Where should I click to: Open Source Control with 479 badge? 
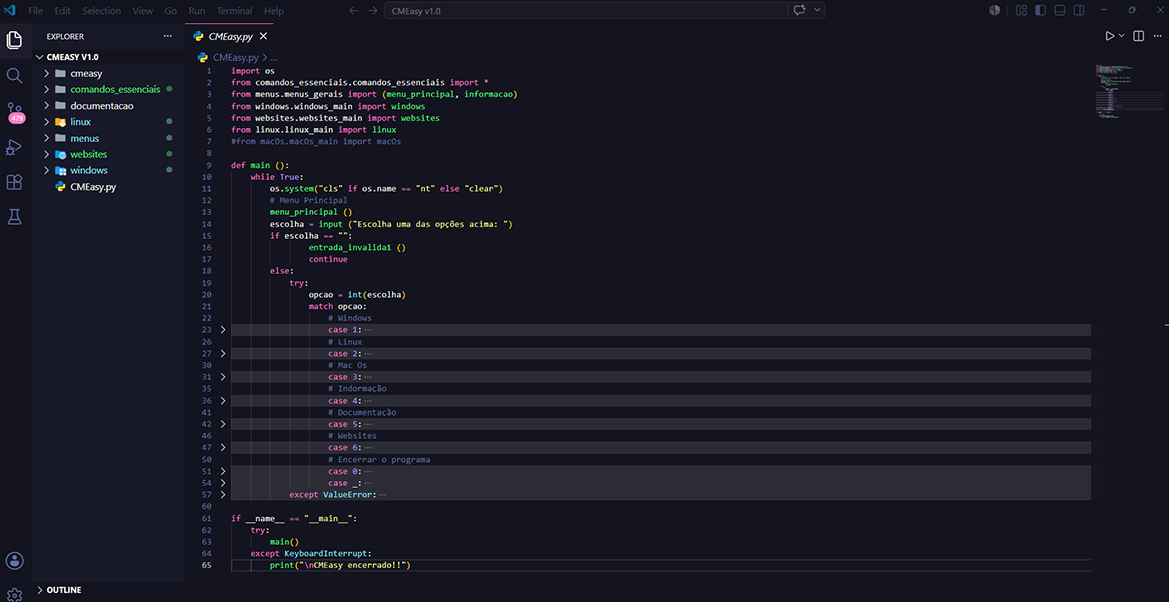click(x=14, y=112)
